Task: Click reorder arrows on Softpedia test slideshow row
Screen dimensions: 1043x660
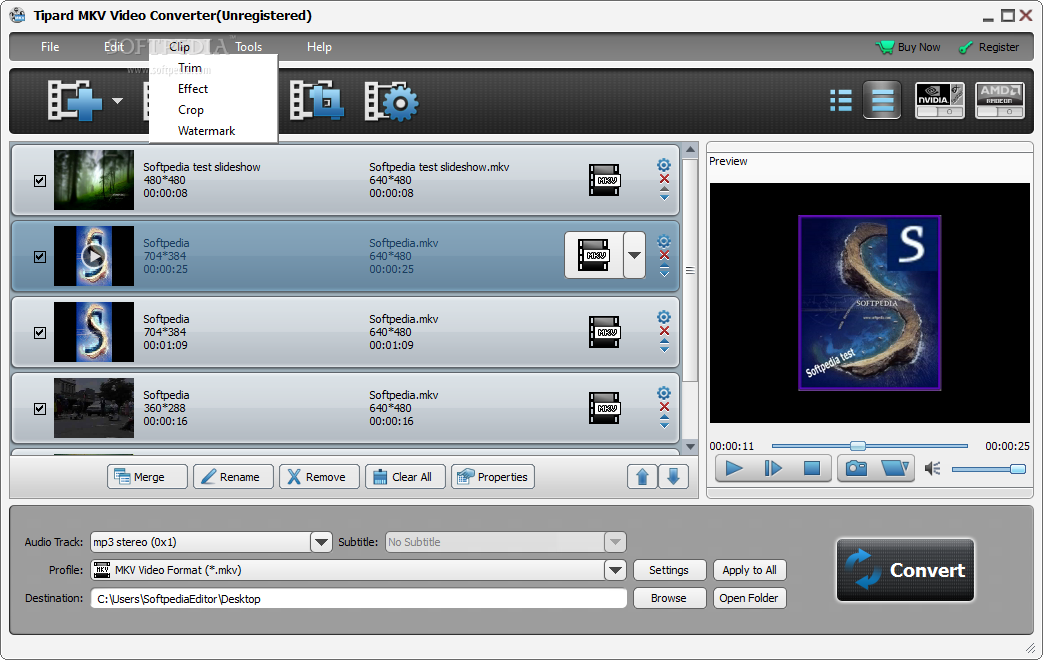Action: (664, 194)
